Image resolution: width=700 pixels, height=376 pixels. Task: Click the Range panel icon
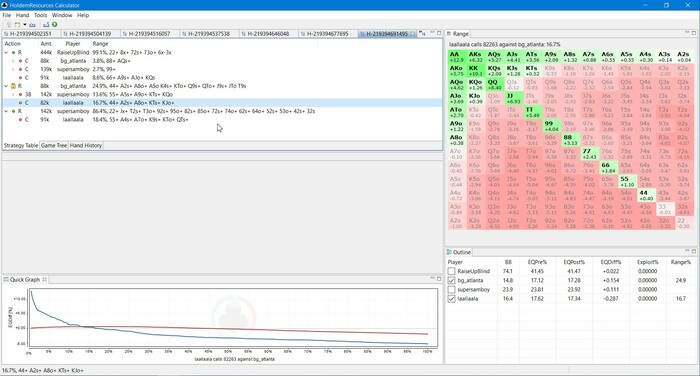point(449,33)
